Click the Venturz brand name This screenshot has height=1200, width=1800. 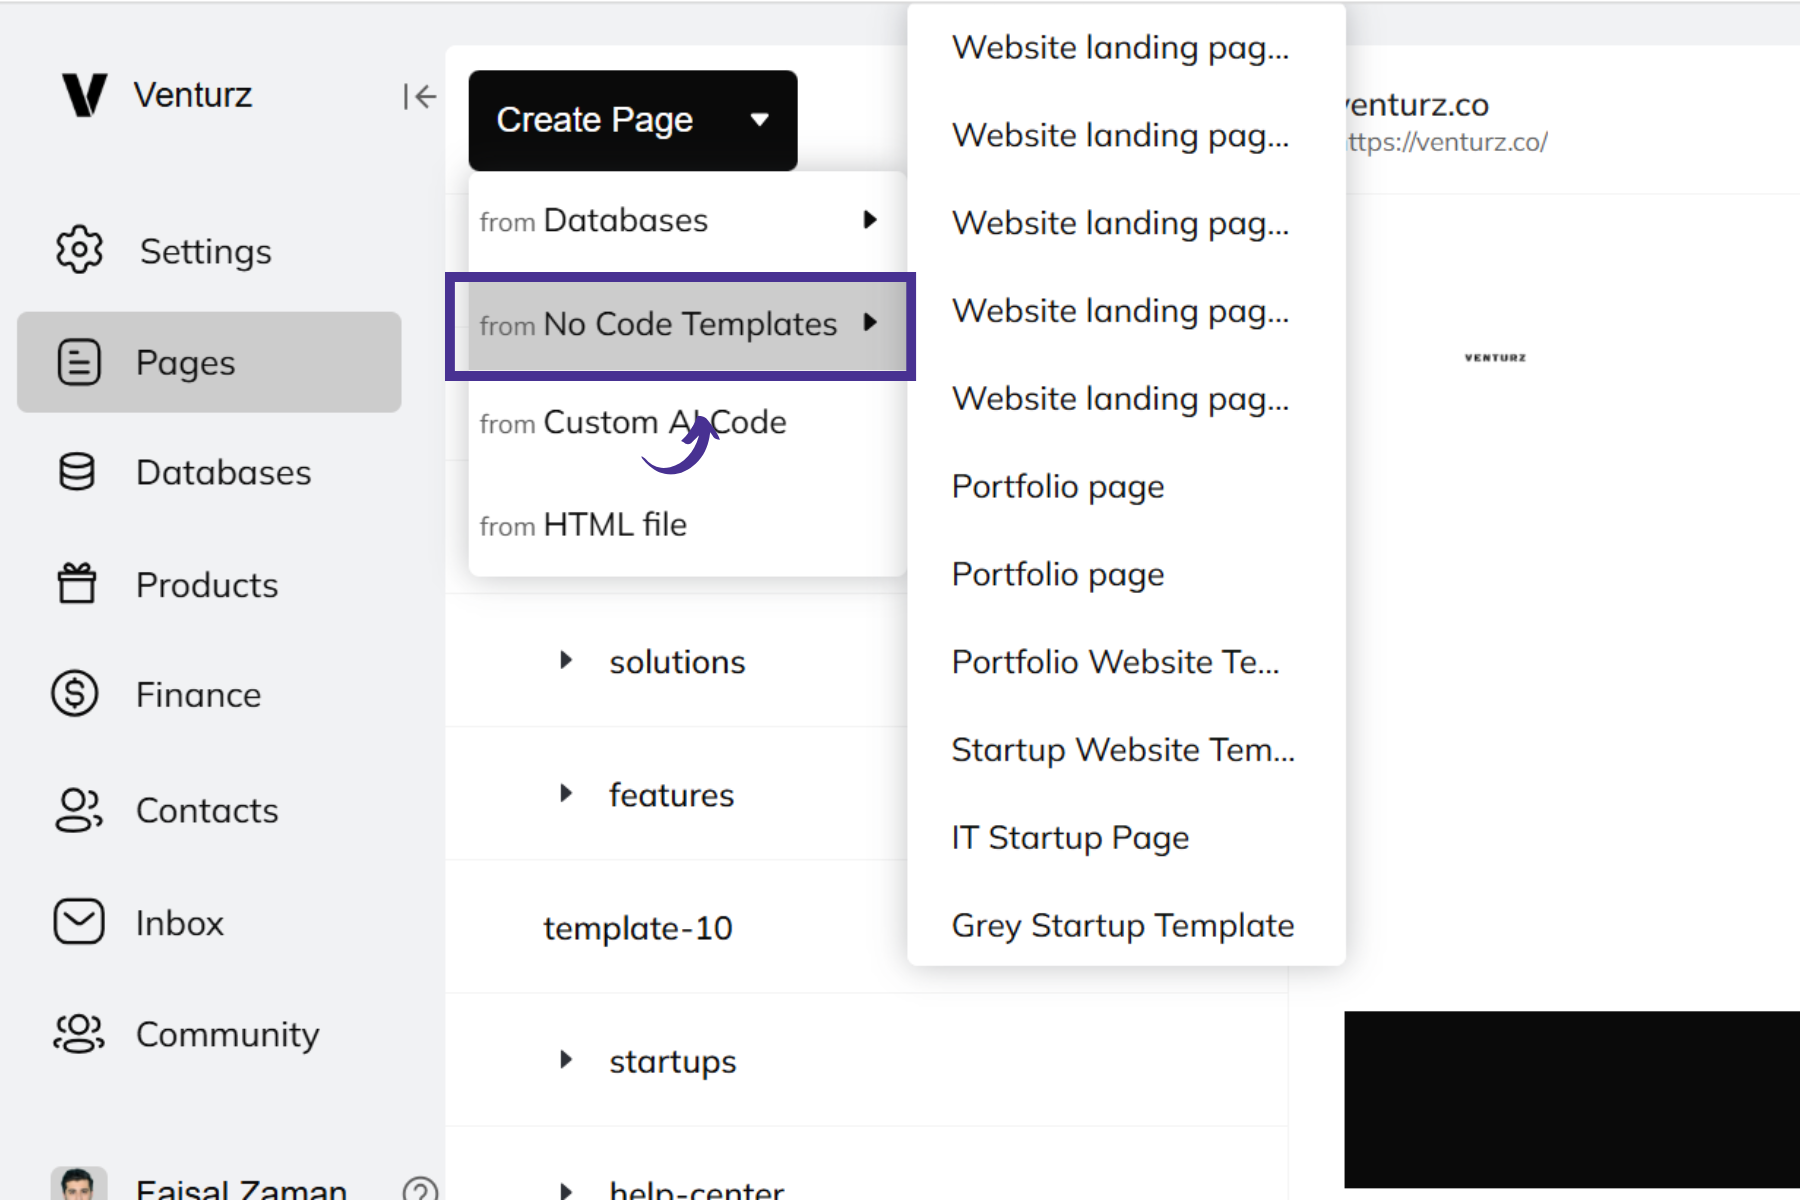(x=193, y=95)
